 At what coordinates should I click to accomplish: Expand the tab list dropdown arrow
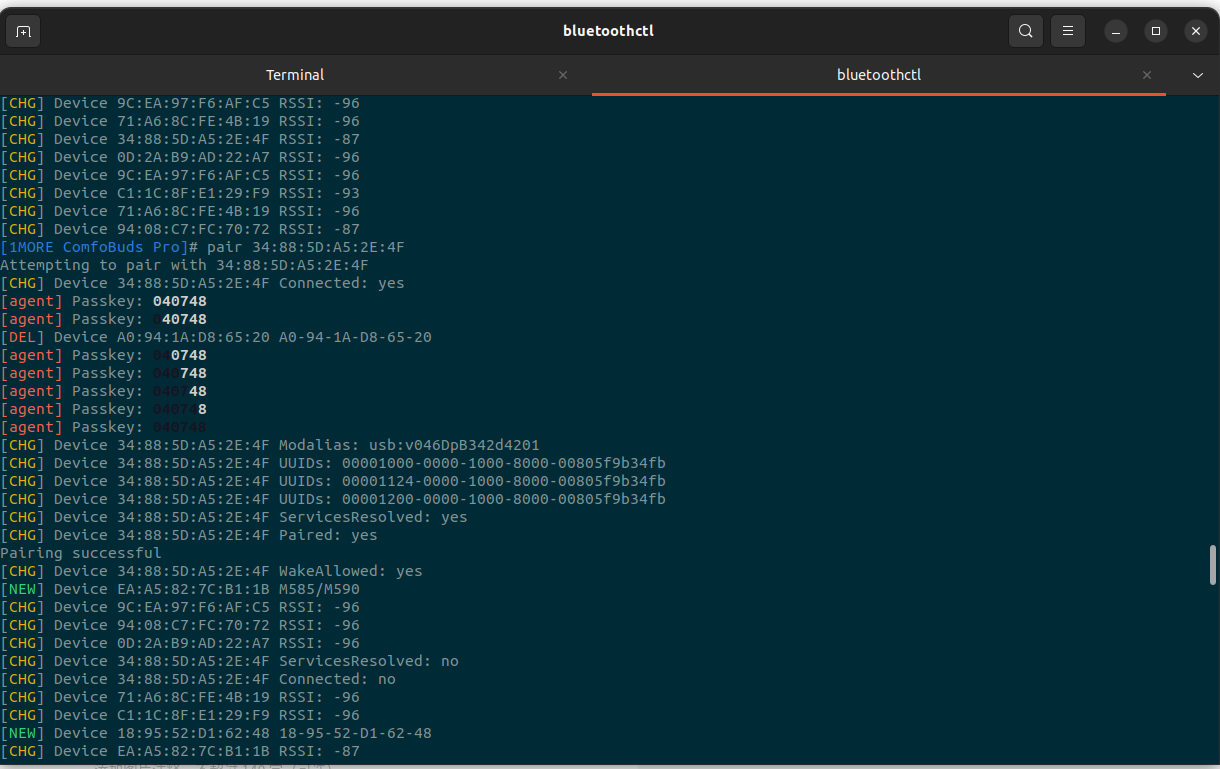pyautogui.click(x=1198, y=75)
